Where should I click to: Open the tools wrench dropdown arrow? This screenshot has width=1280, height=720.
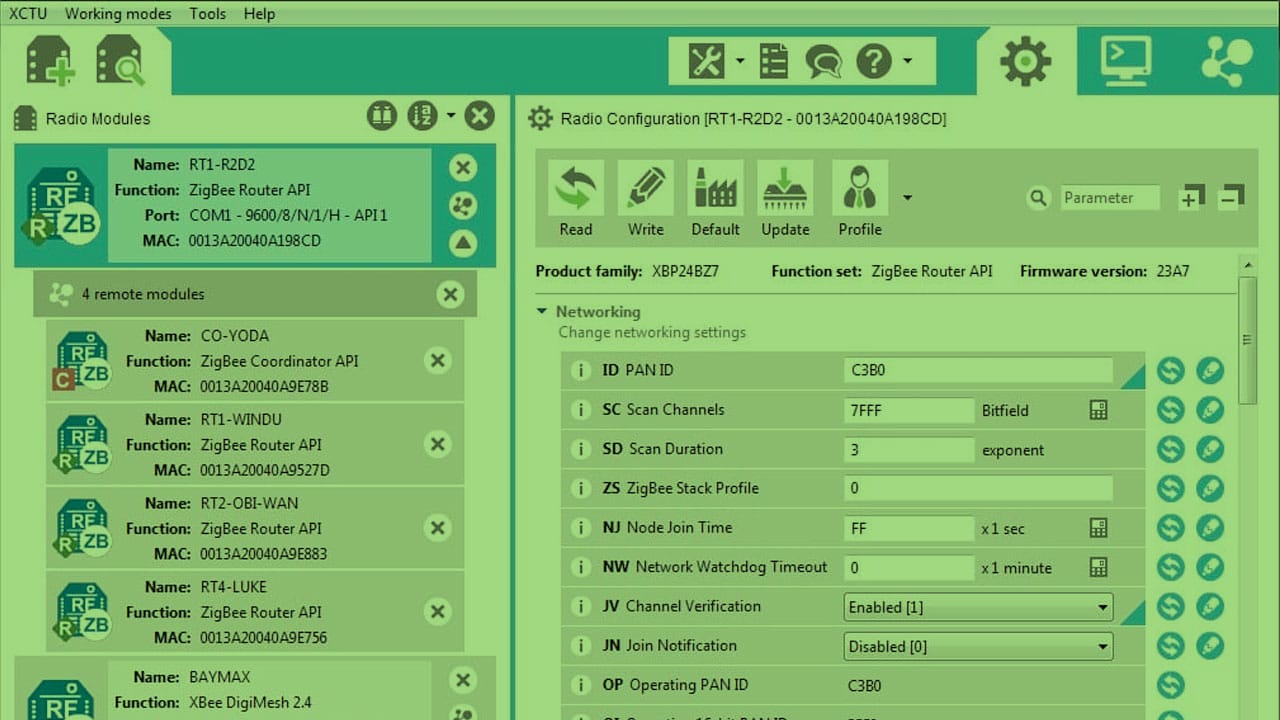click(x=740, y=62)
